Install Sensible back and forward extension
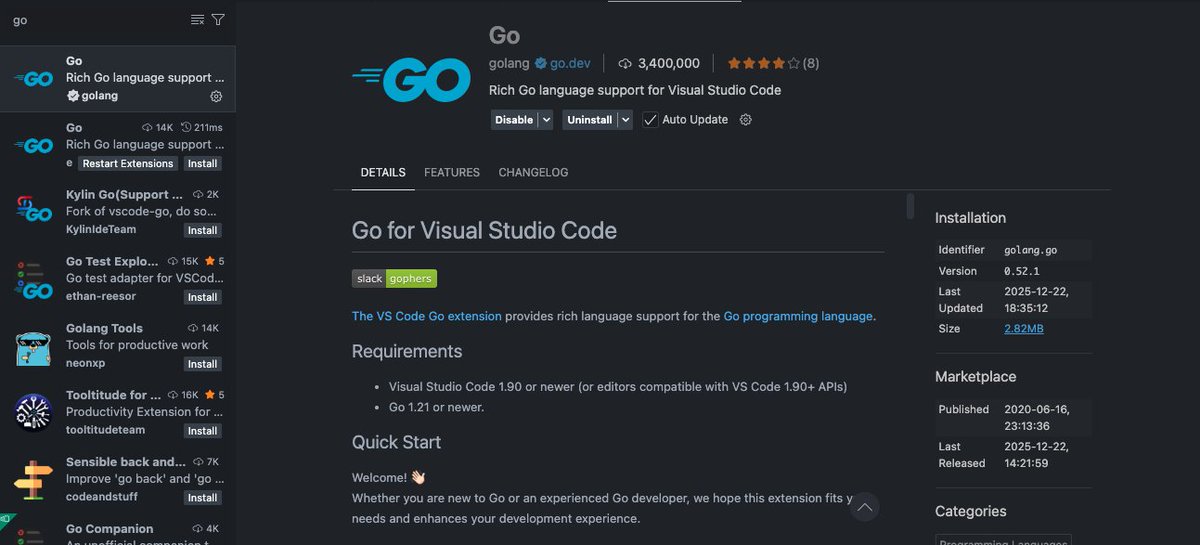 coord(202,498)
